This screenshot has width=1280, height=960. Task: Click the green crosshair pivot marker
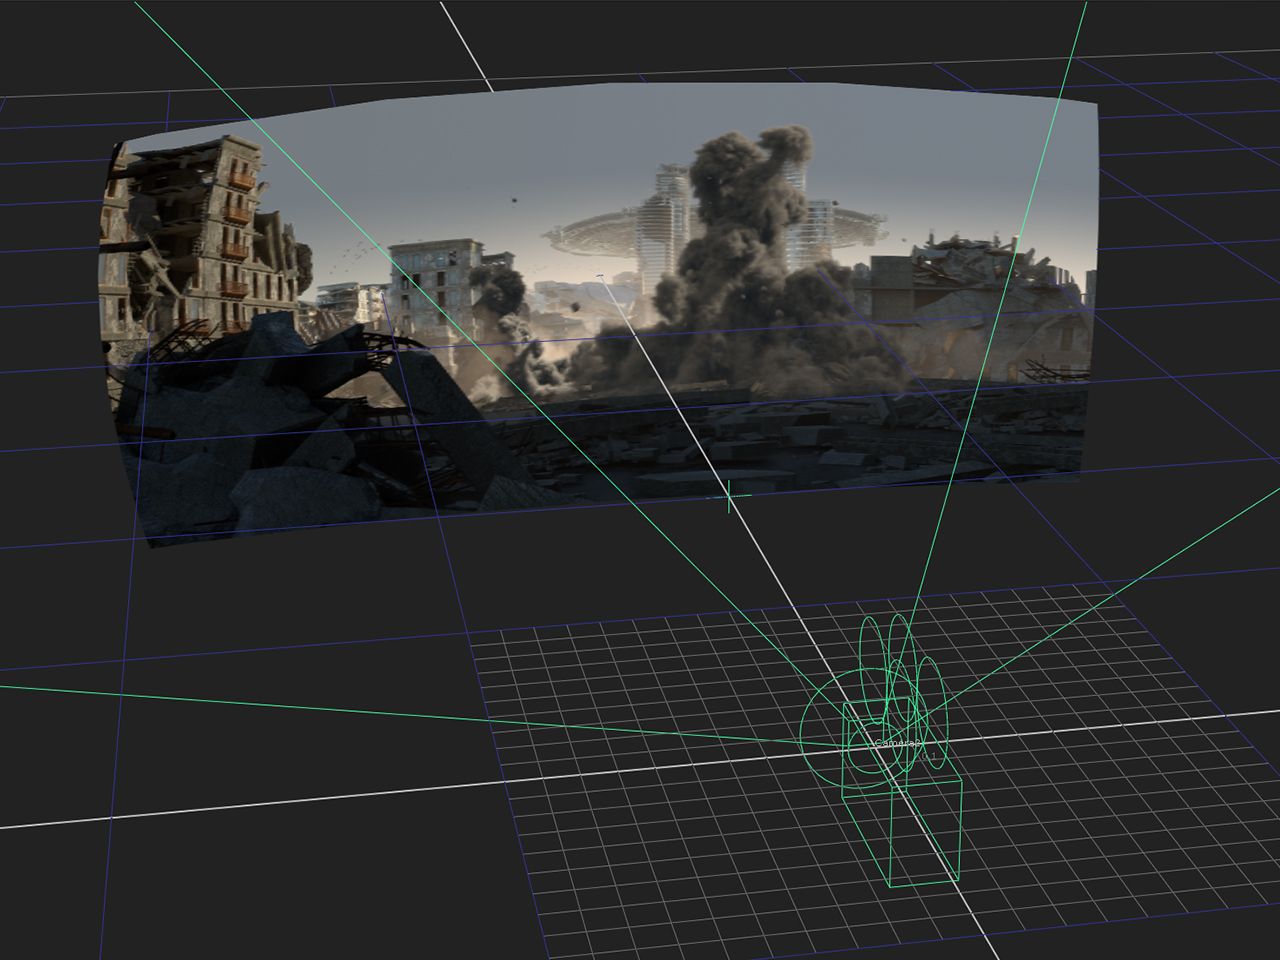pyautogui.click(x=728, y=494)
